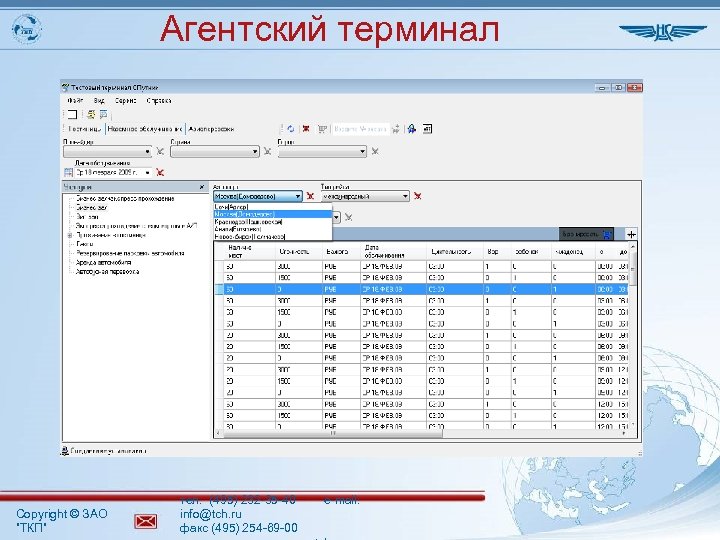Switch to the Наземное обслуживание tab

145,129
